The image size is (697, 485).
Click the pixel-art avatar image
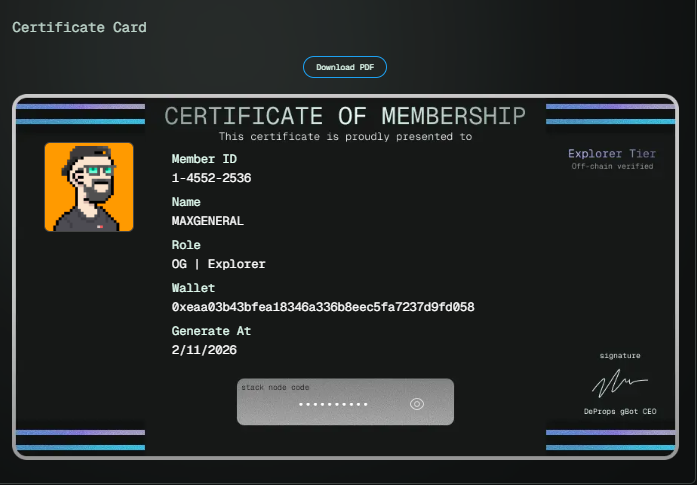tap(89, 187)
